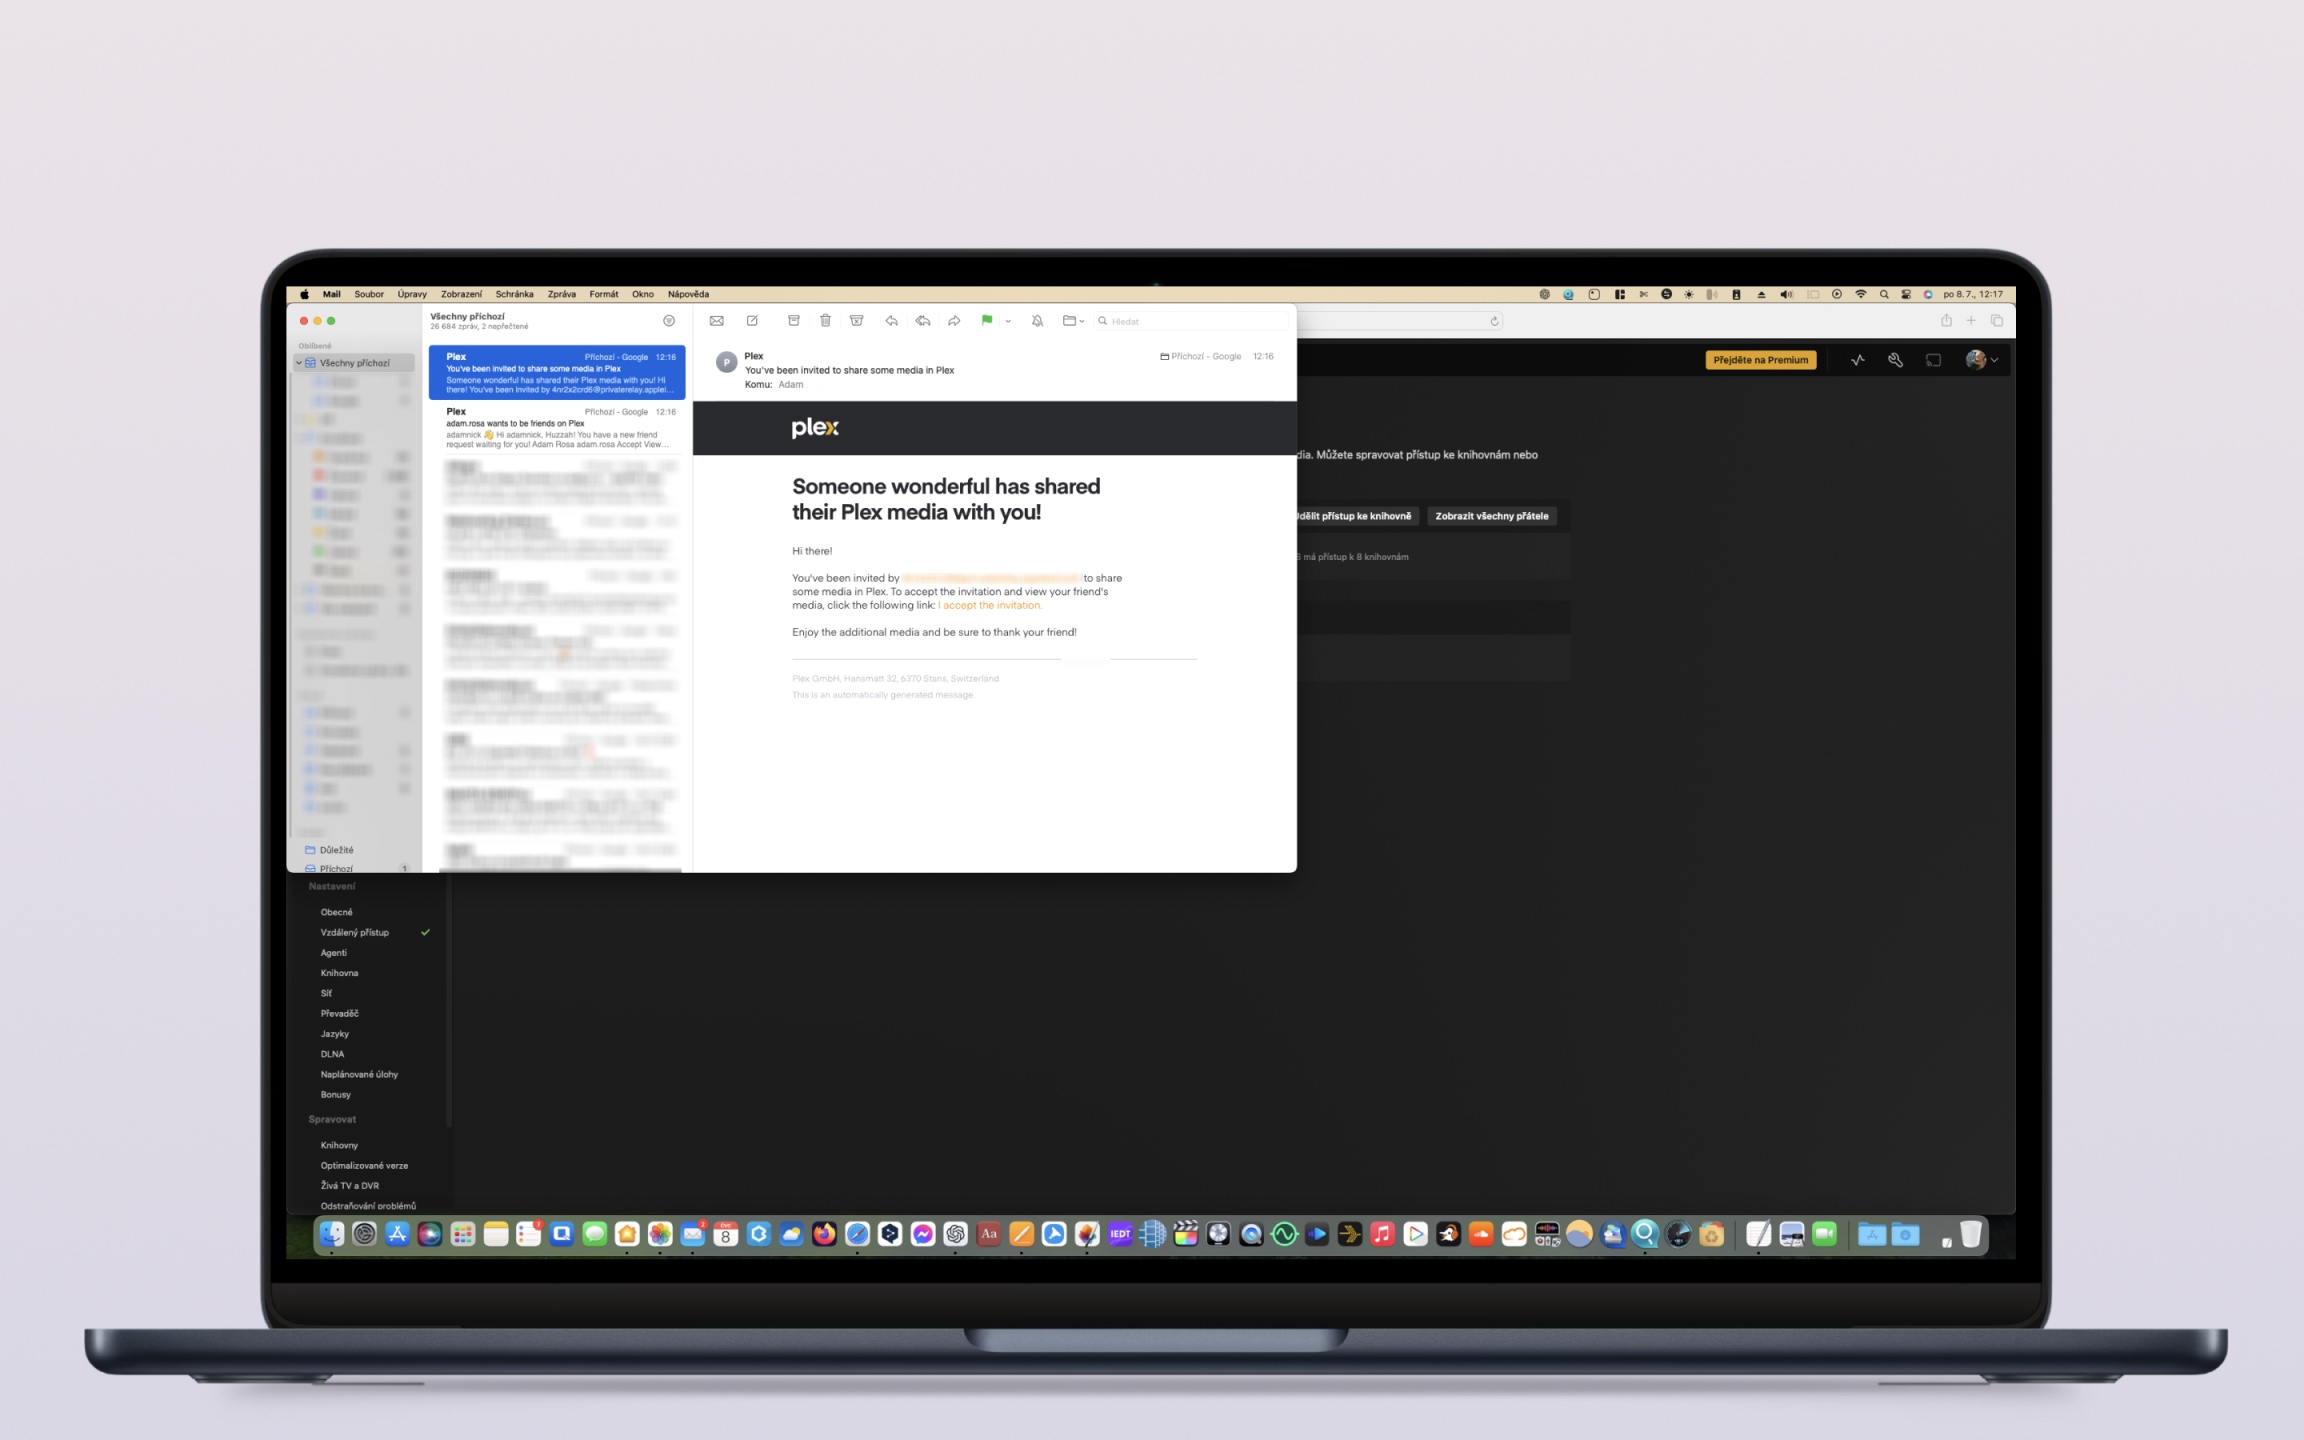The height and width of the screenshot is (1440, 2304).
Task: Open the Zobrazení menu
Action: [x=461, y=294]
